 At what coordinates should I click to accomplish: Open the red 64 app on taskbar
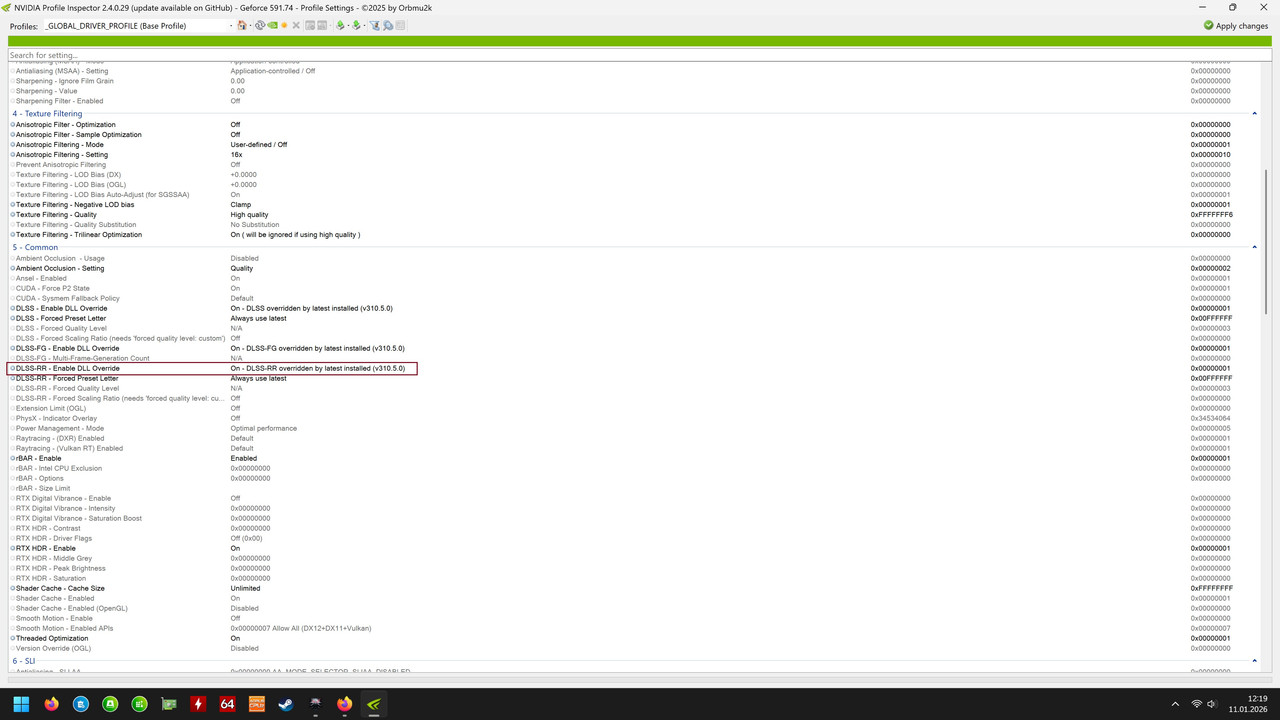point(227,704)
